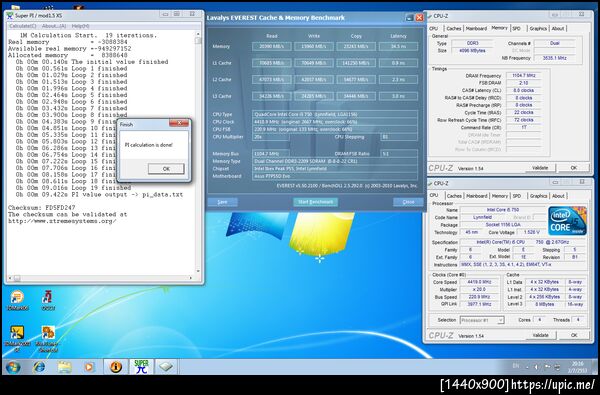Image resolution: width=600 pixels, height=395 pixels.
Task: Click "http://www.xtremesystems.org/" text in Super PI
Action: [x=62, y=221]
